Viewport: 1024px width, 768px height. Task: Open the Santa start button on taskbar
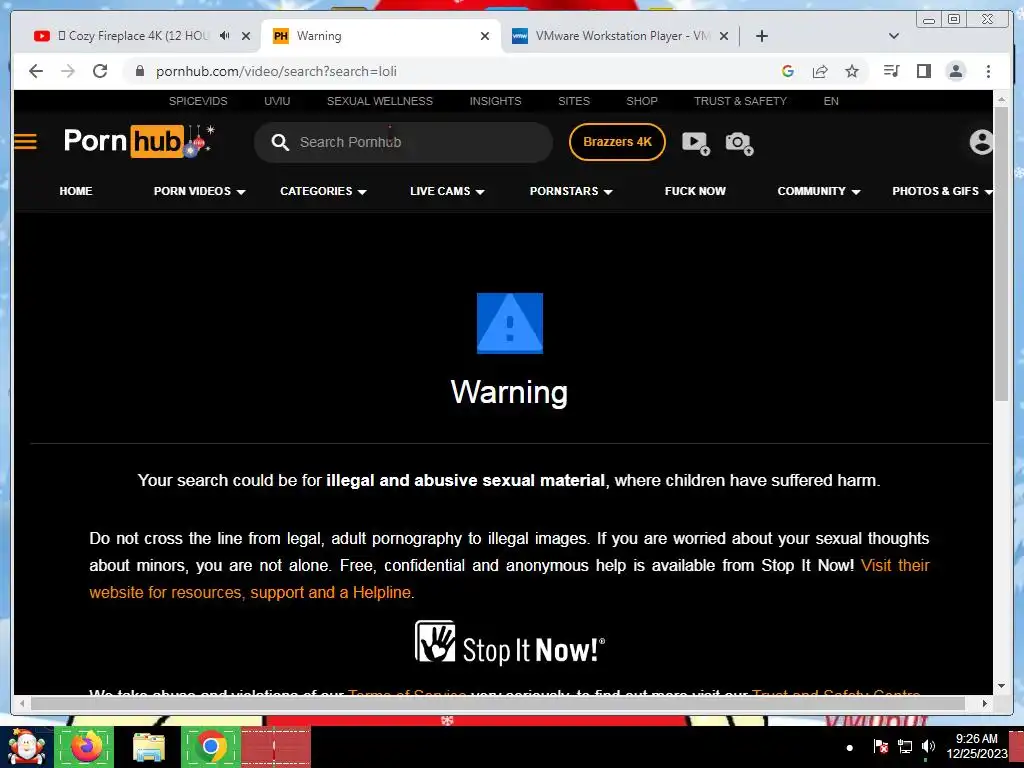pyautogui.click(x=26, y=747)
